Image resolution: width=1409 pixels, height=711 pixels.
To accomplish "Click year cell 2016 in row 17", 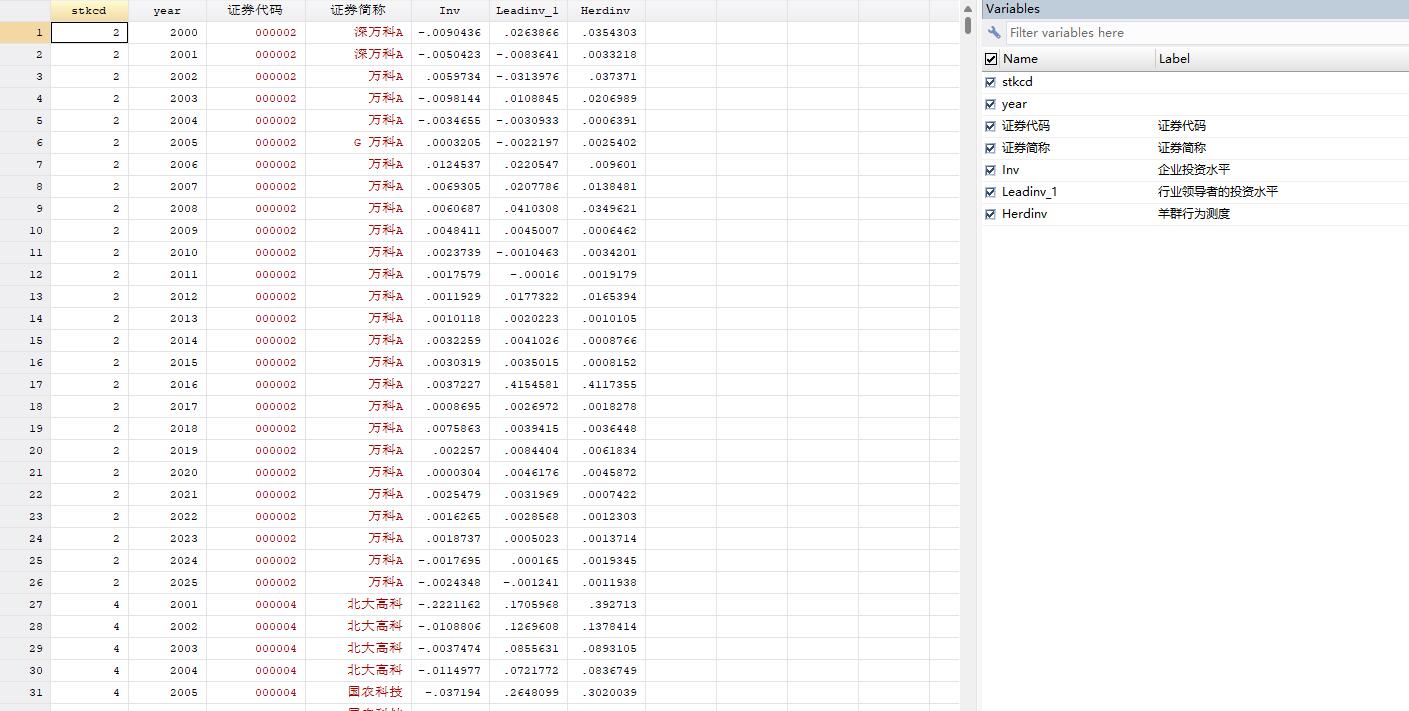I will (x=167, y=385).
